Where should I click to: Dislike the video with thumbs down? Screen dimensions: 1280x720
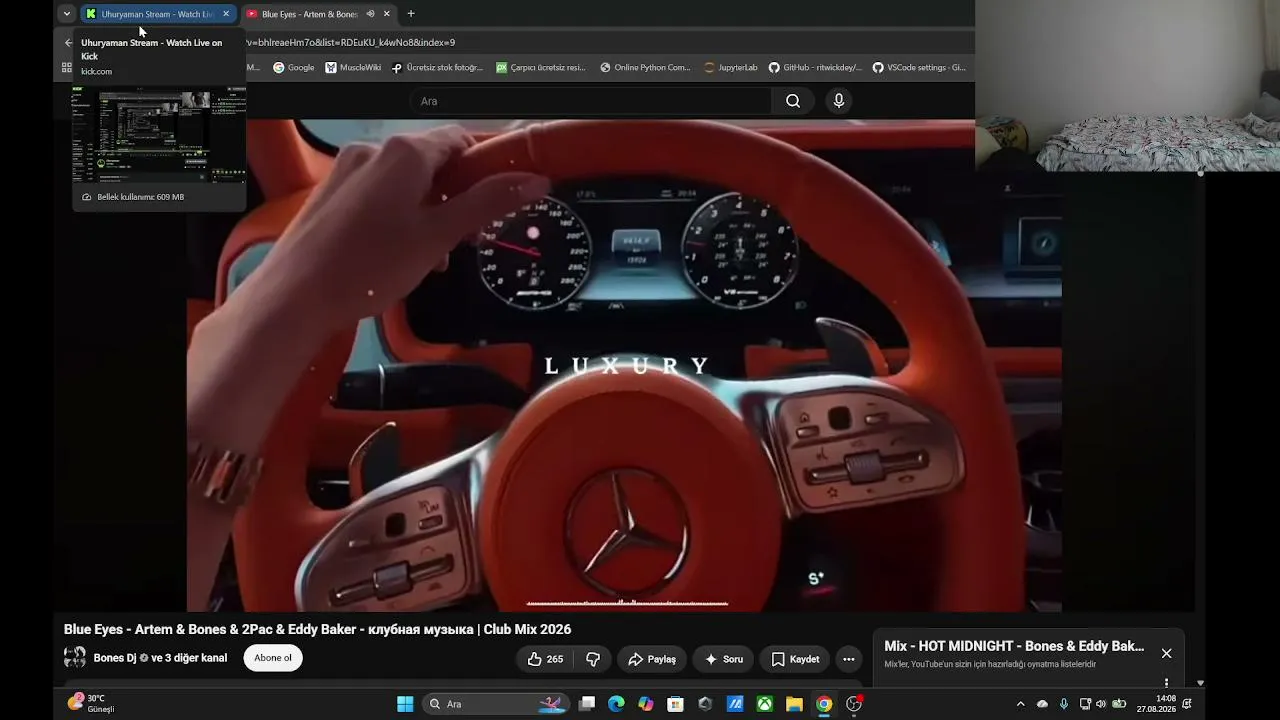point(593,659)
